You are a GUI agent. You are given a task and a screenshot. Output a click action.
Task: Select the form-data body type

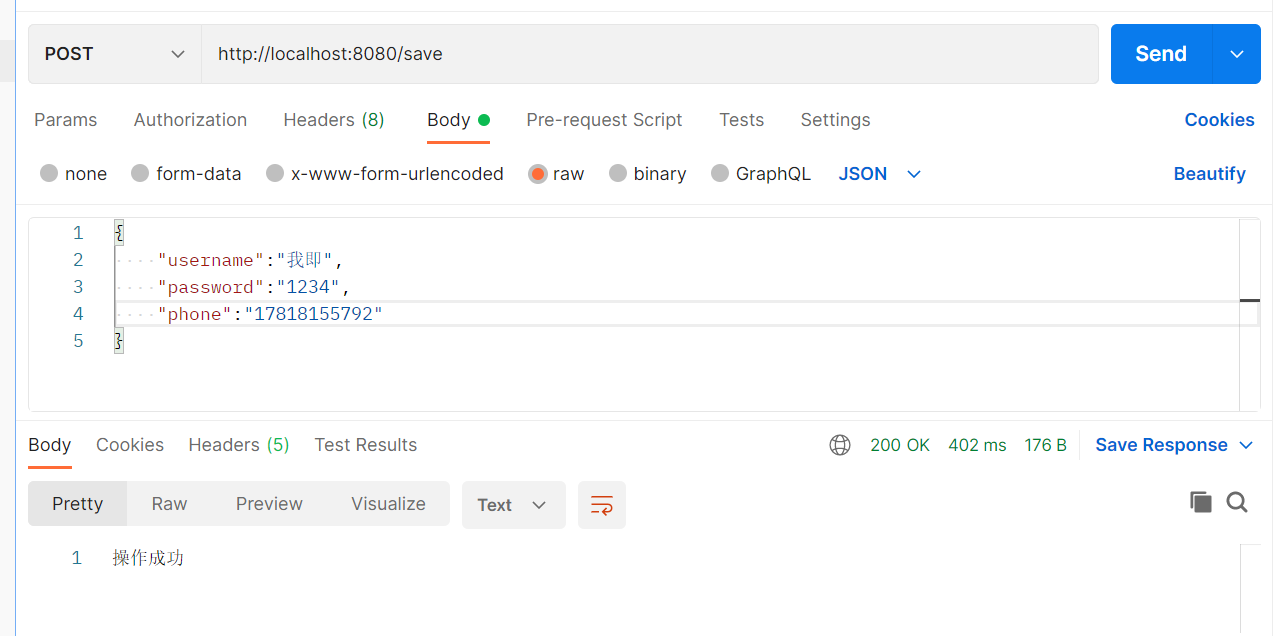[186, 173]
